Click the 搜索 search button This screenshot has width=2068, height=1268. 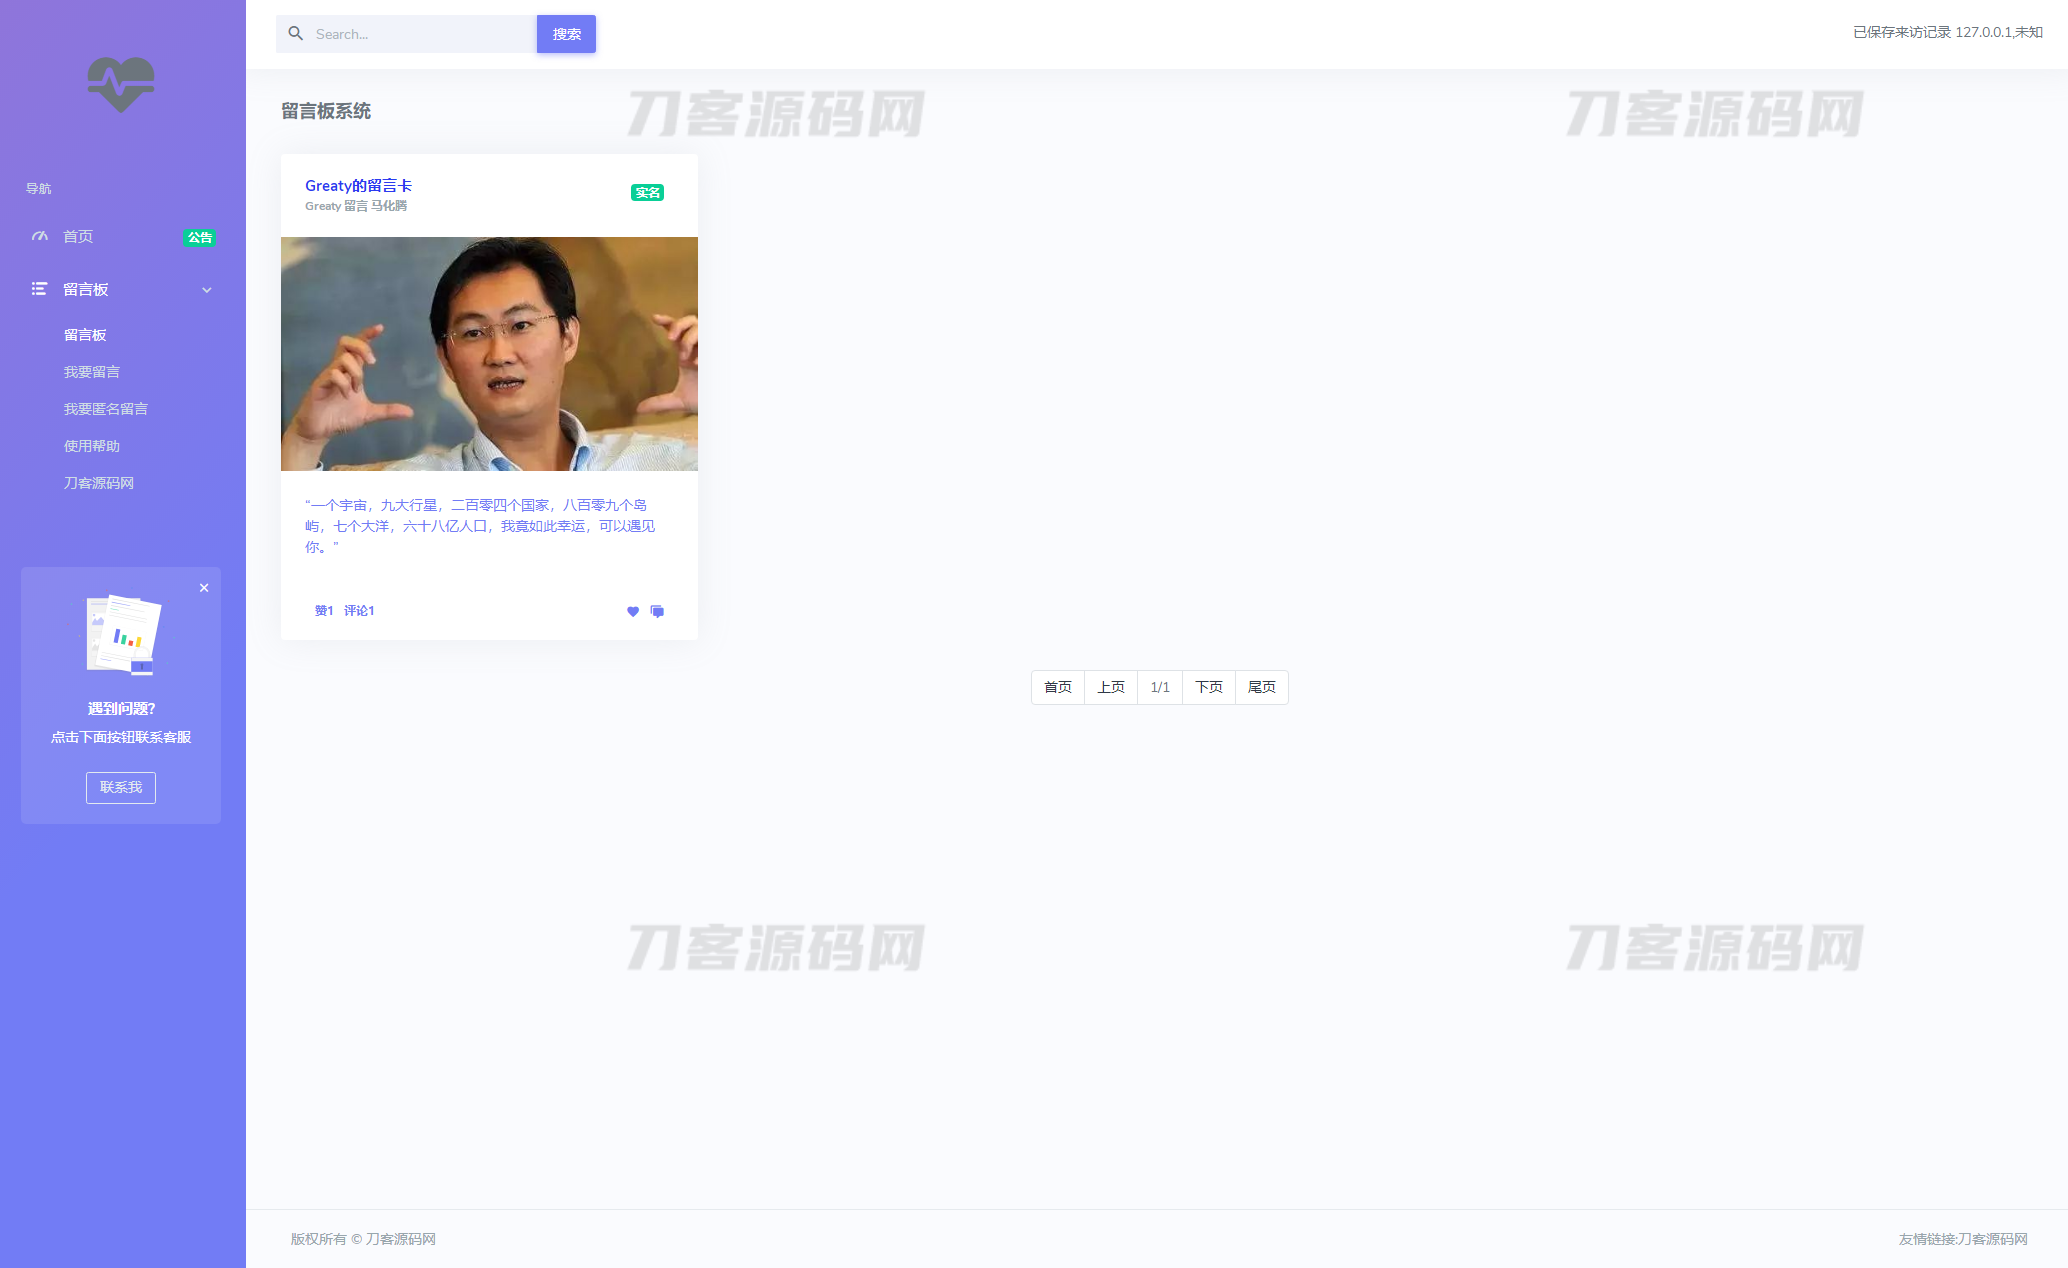[x=567, y=34]
